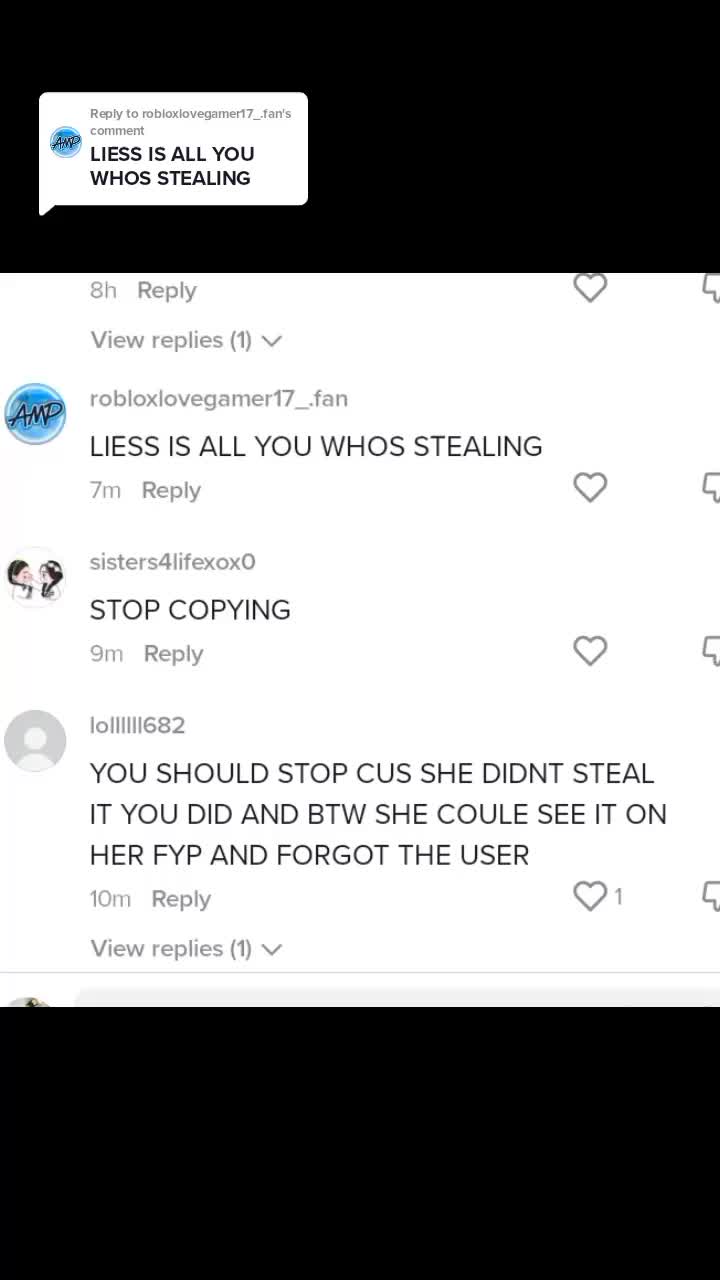Viewport: 720px width, 1280px height.
Task: Expand View replies (1) under lolllllll682's comment
Action: (x=186, y=948)
